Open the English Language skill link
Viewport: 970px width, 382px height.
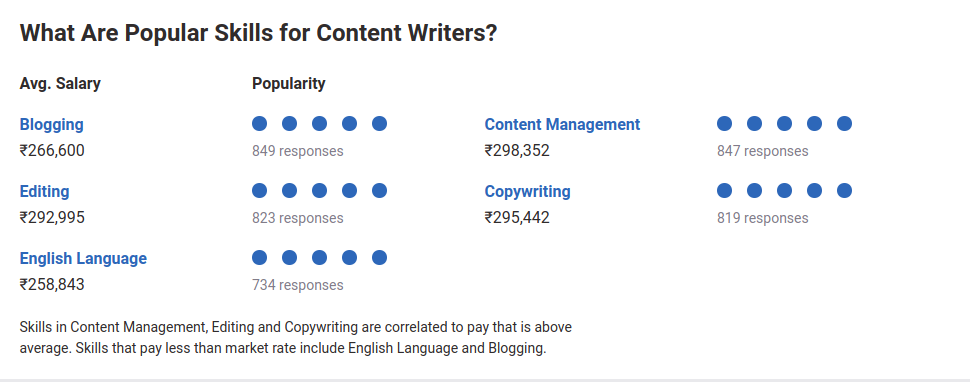click(84, 258)
